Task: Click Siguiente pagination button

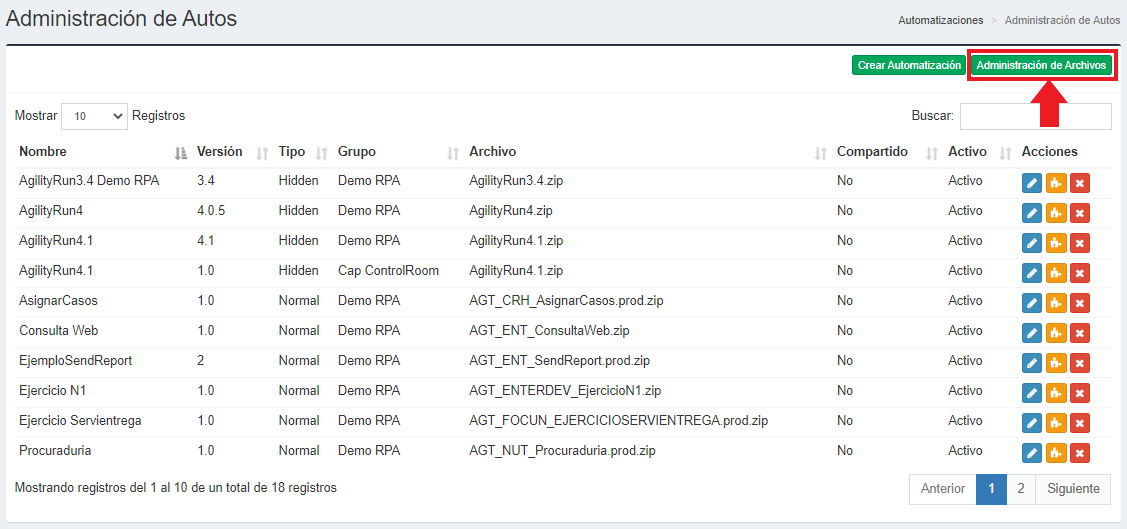Action: tap(1072, 489)
